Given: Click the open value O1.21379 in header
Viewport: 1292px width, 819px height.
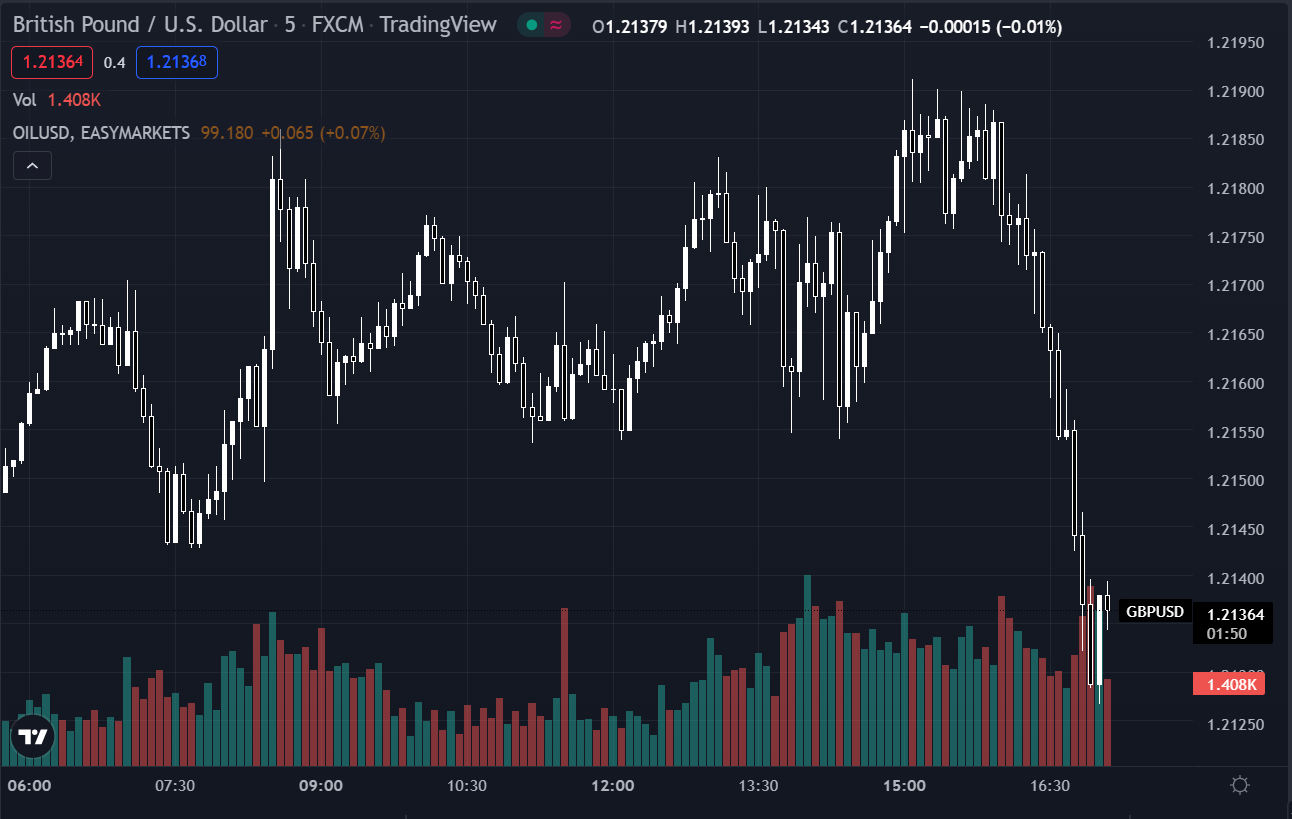Looking at the screenshot, I should click(x=631, y=27).
